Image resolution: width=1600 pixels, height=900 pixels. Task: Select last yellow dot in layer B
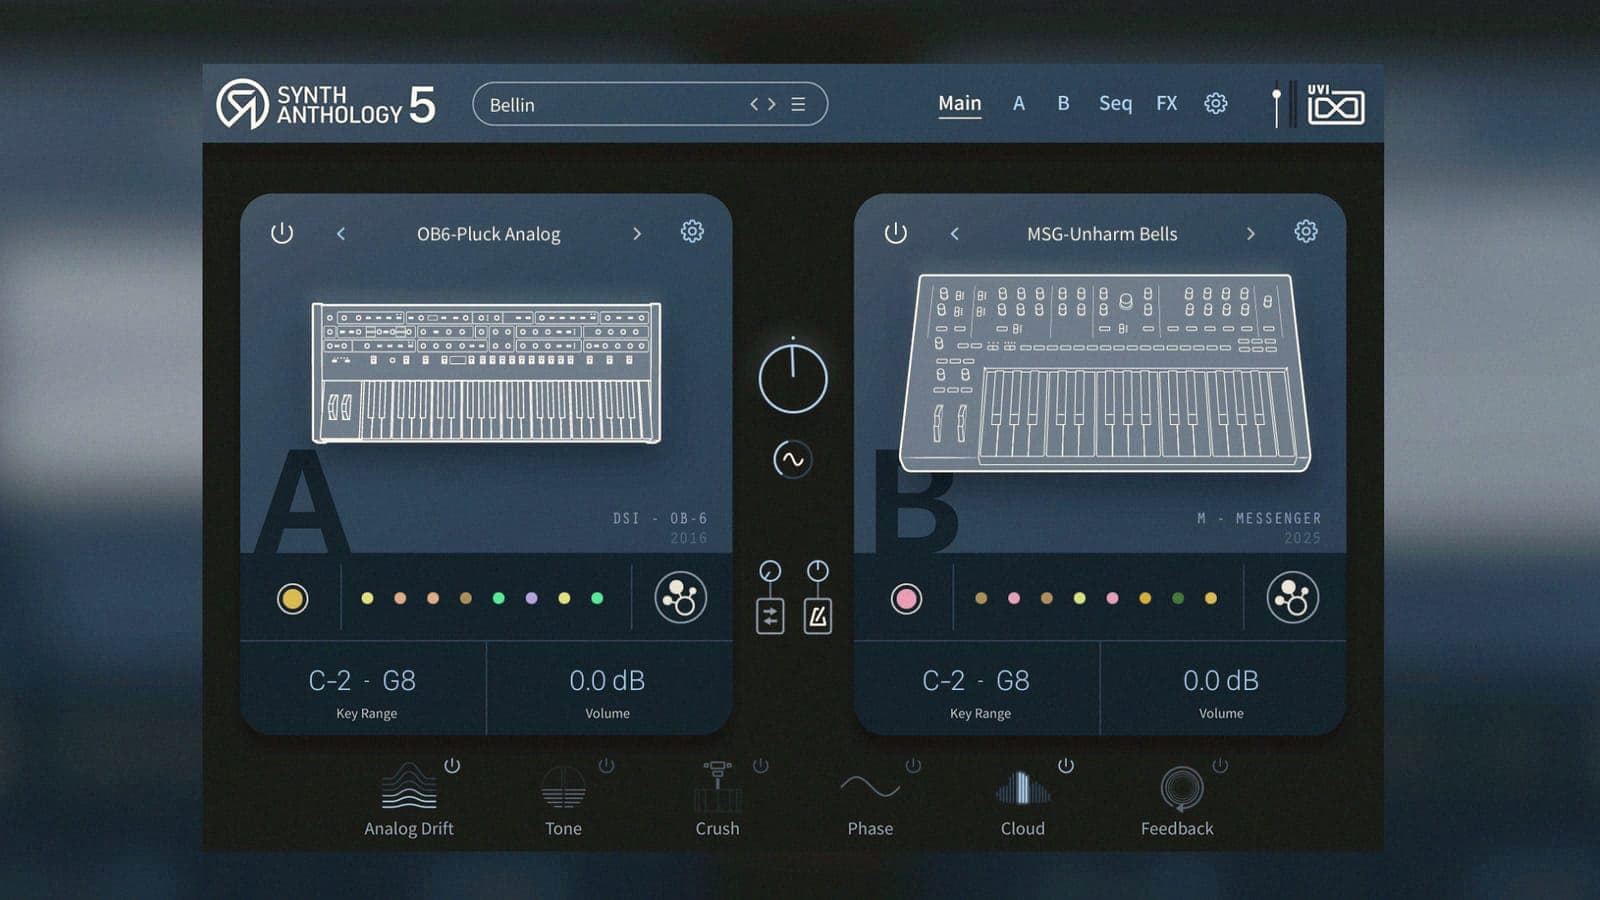[x=1211, y=598]
